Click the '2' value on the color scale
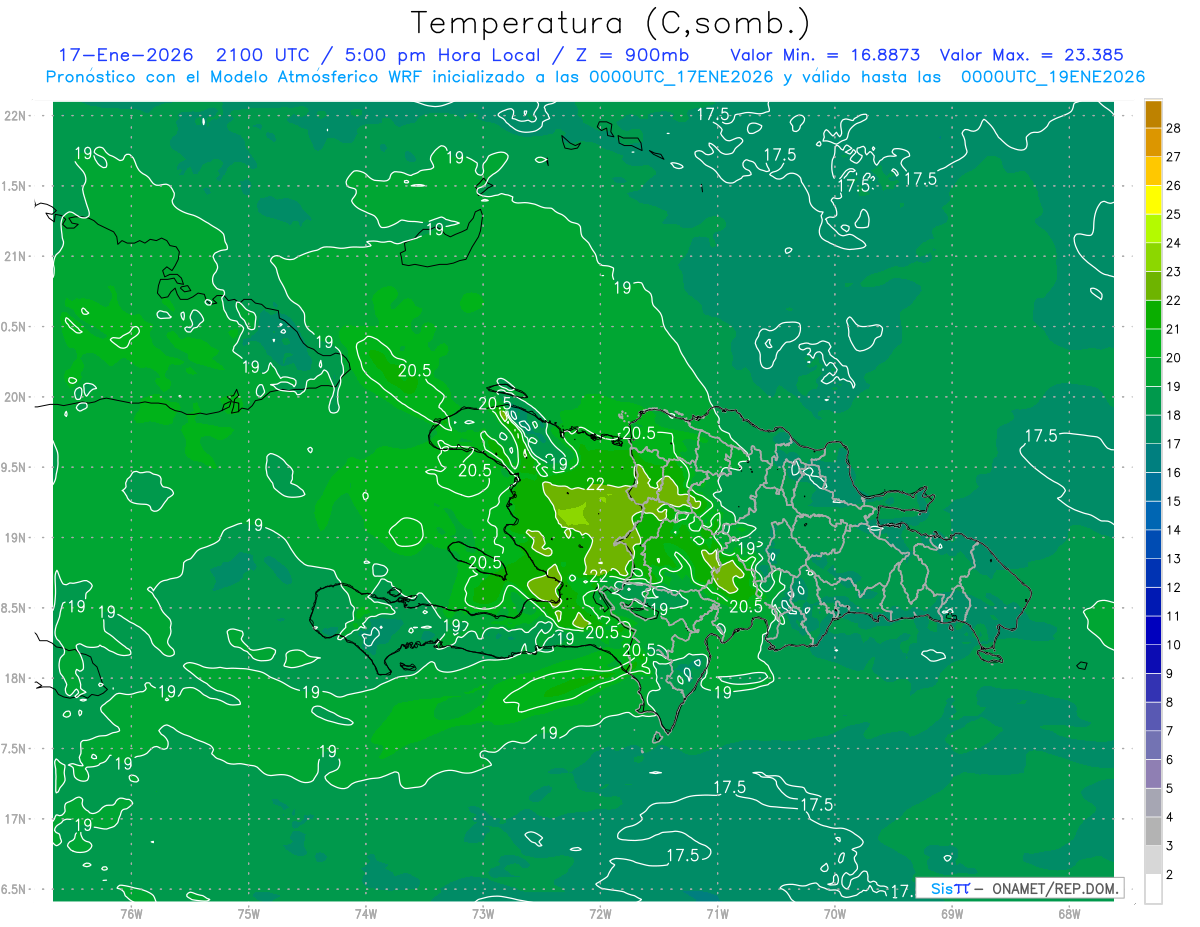The width and height of the screenshot is (1200, 927). pos(1170,875)
